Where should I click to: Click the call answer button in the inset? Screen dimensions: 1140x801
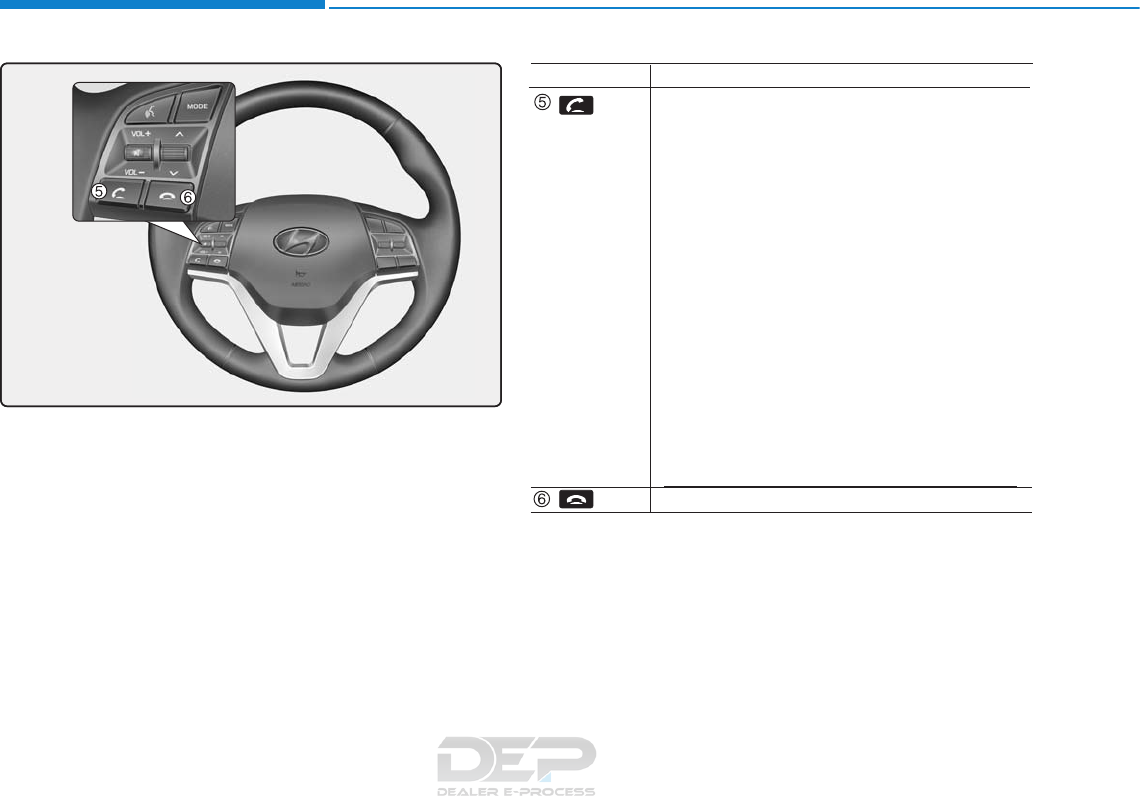[x=120, y=193]
